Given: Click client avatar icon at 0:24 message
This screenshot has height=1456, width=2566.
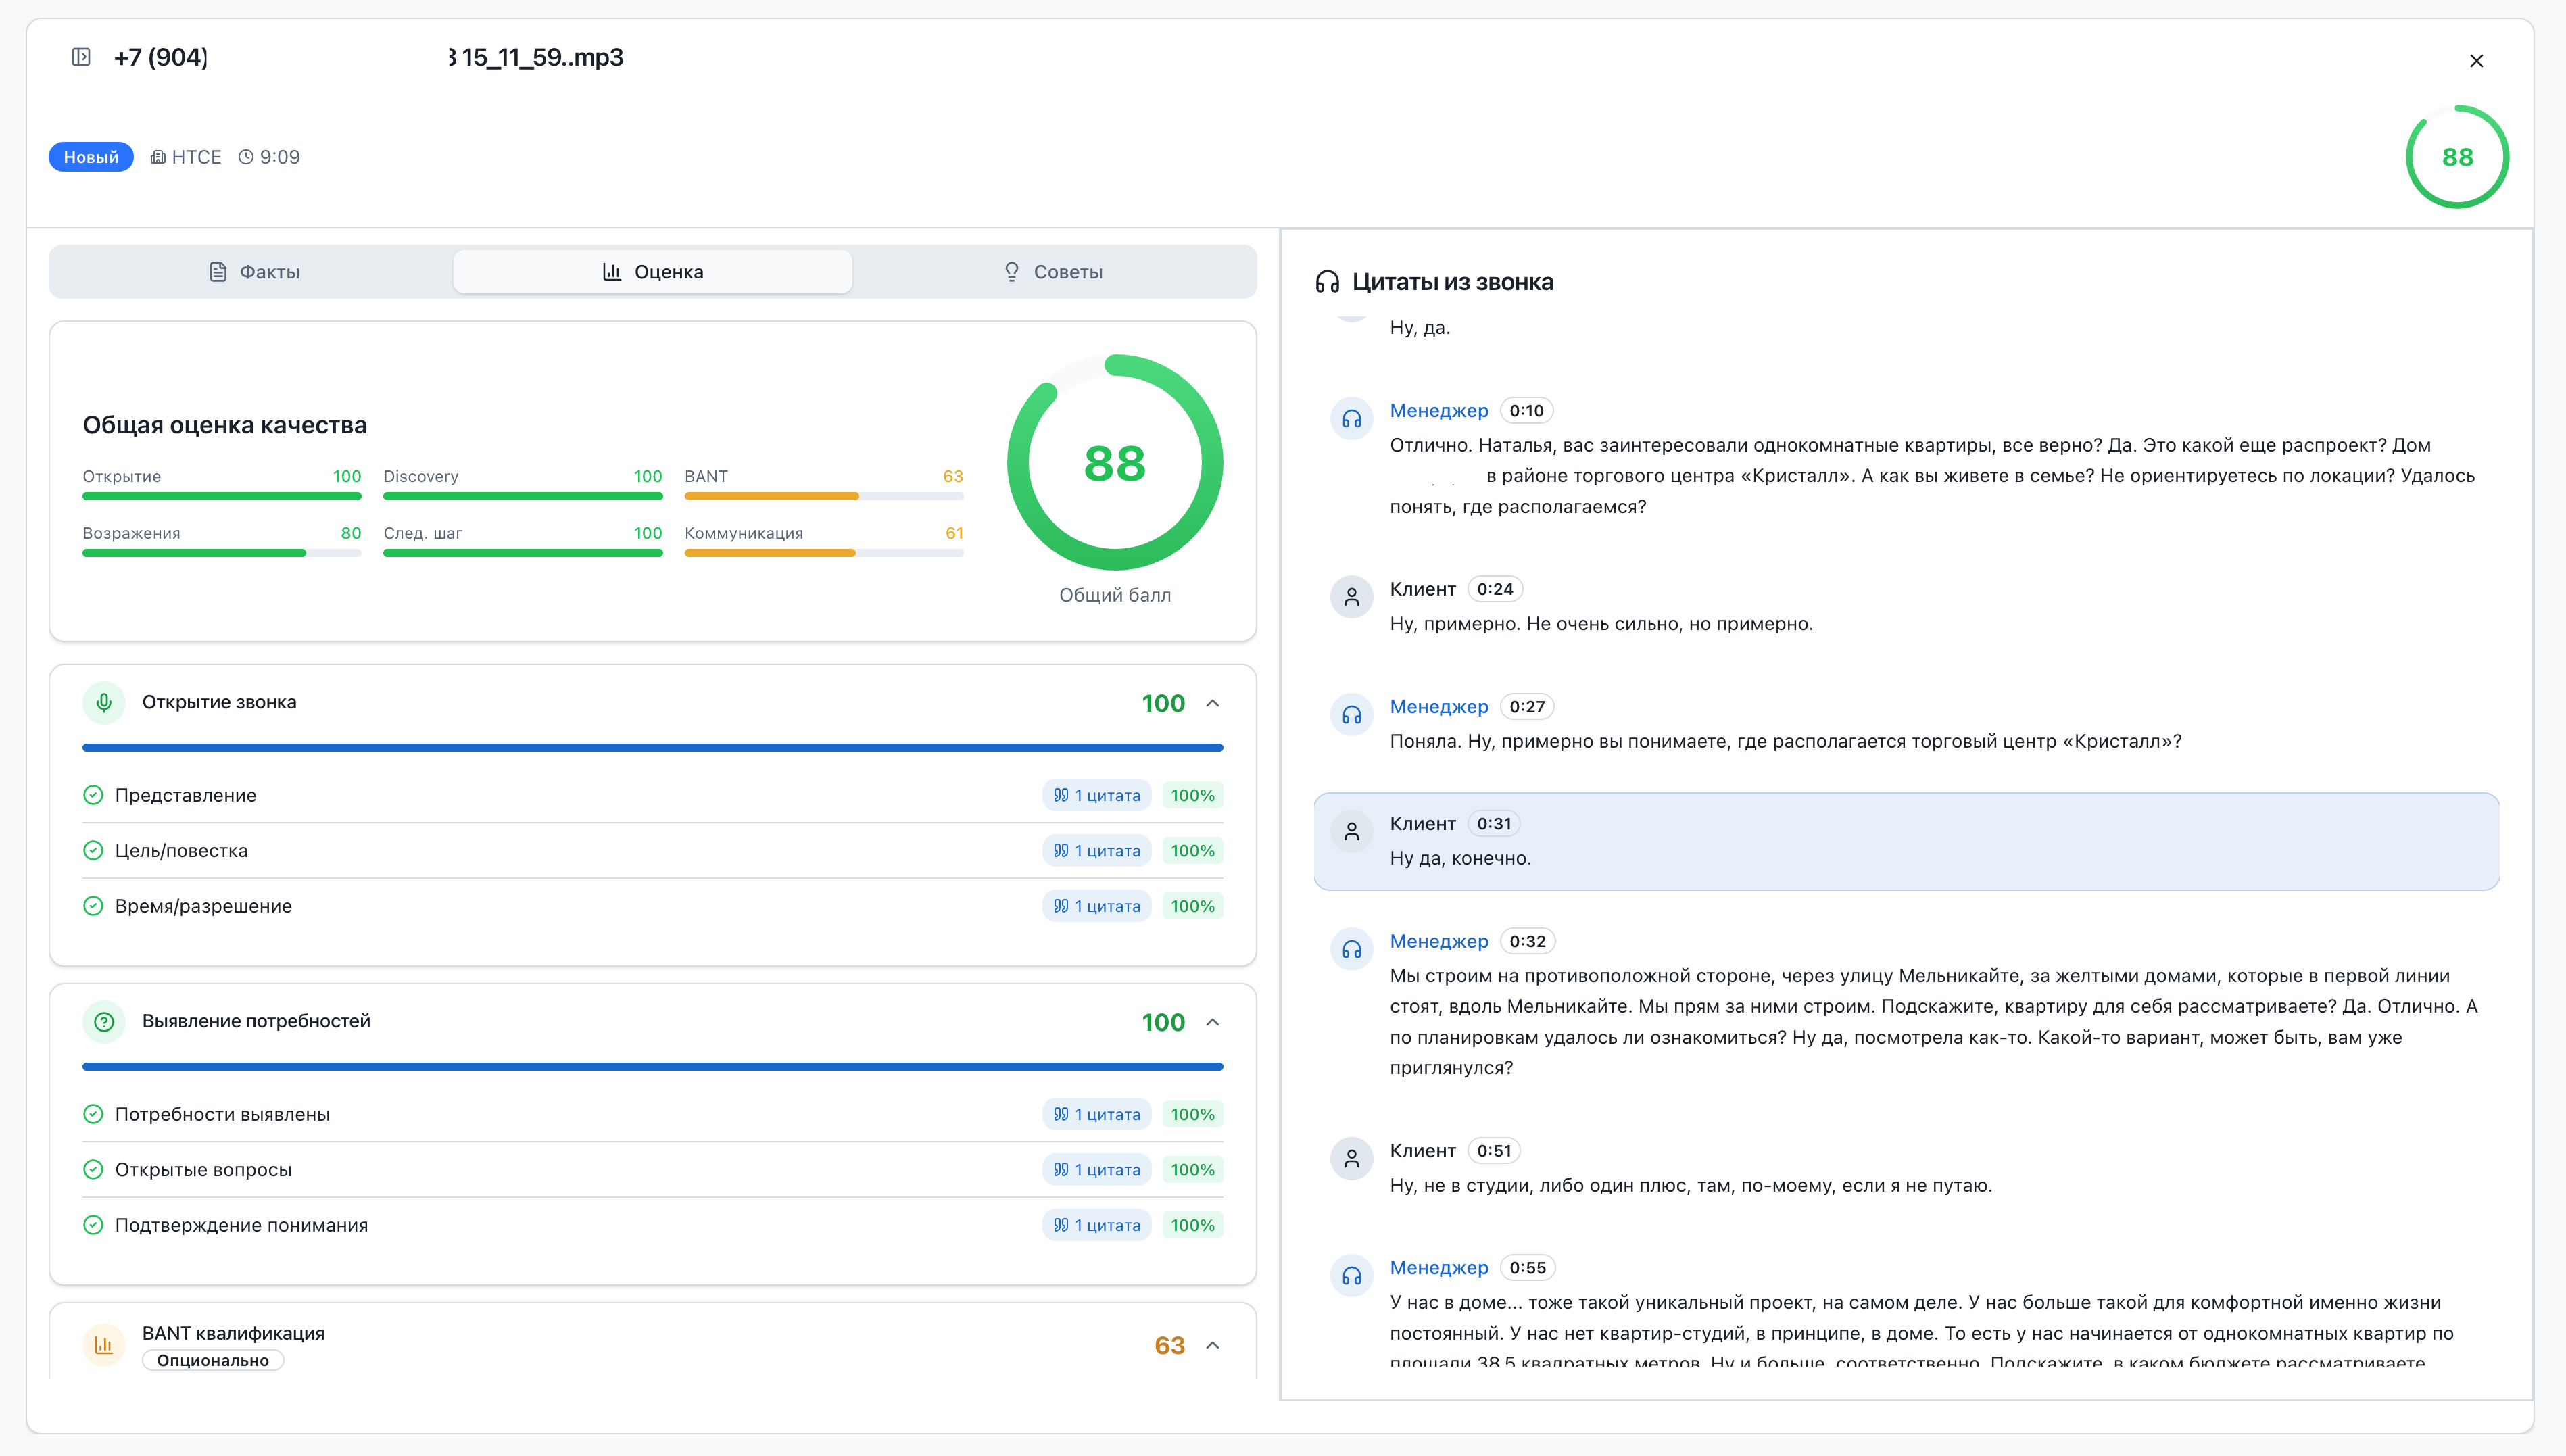Looking at the screenshot, I should (x=1351, y=597).
